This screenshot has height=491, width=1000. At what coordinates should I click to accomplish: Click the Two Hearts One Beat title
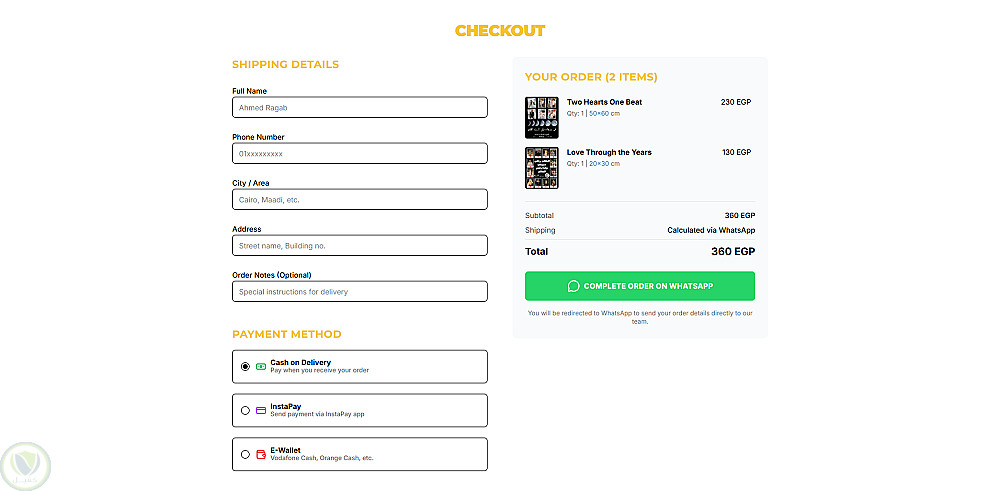[x=604, y=102]
